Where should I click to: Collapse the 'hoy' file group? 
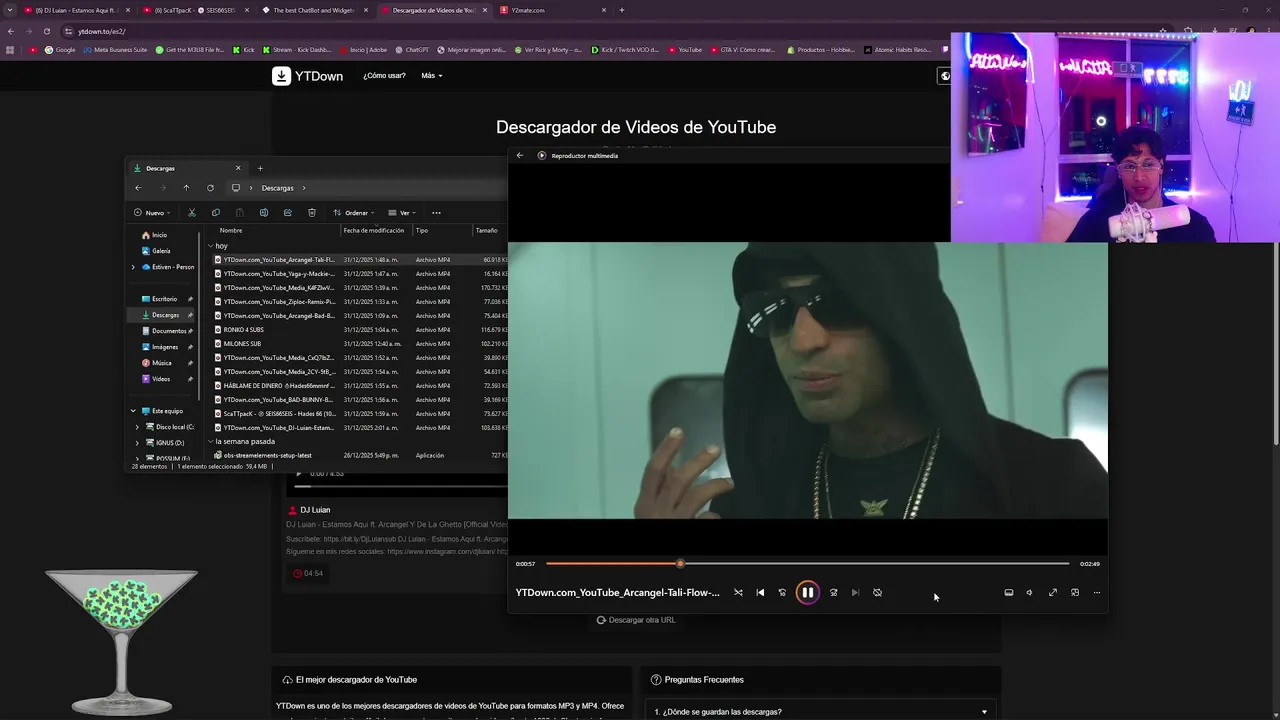(211, 245)
